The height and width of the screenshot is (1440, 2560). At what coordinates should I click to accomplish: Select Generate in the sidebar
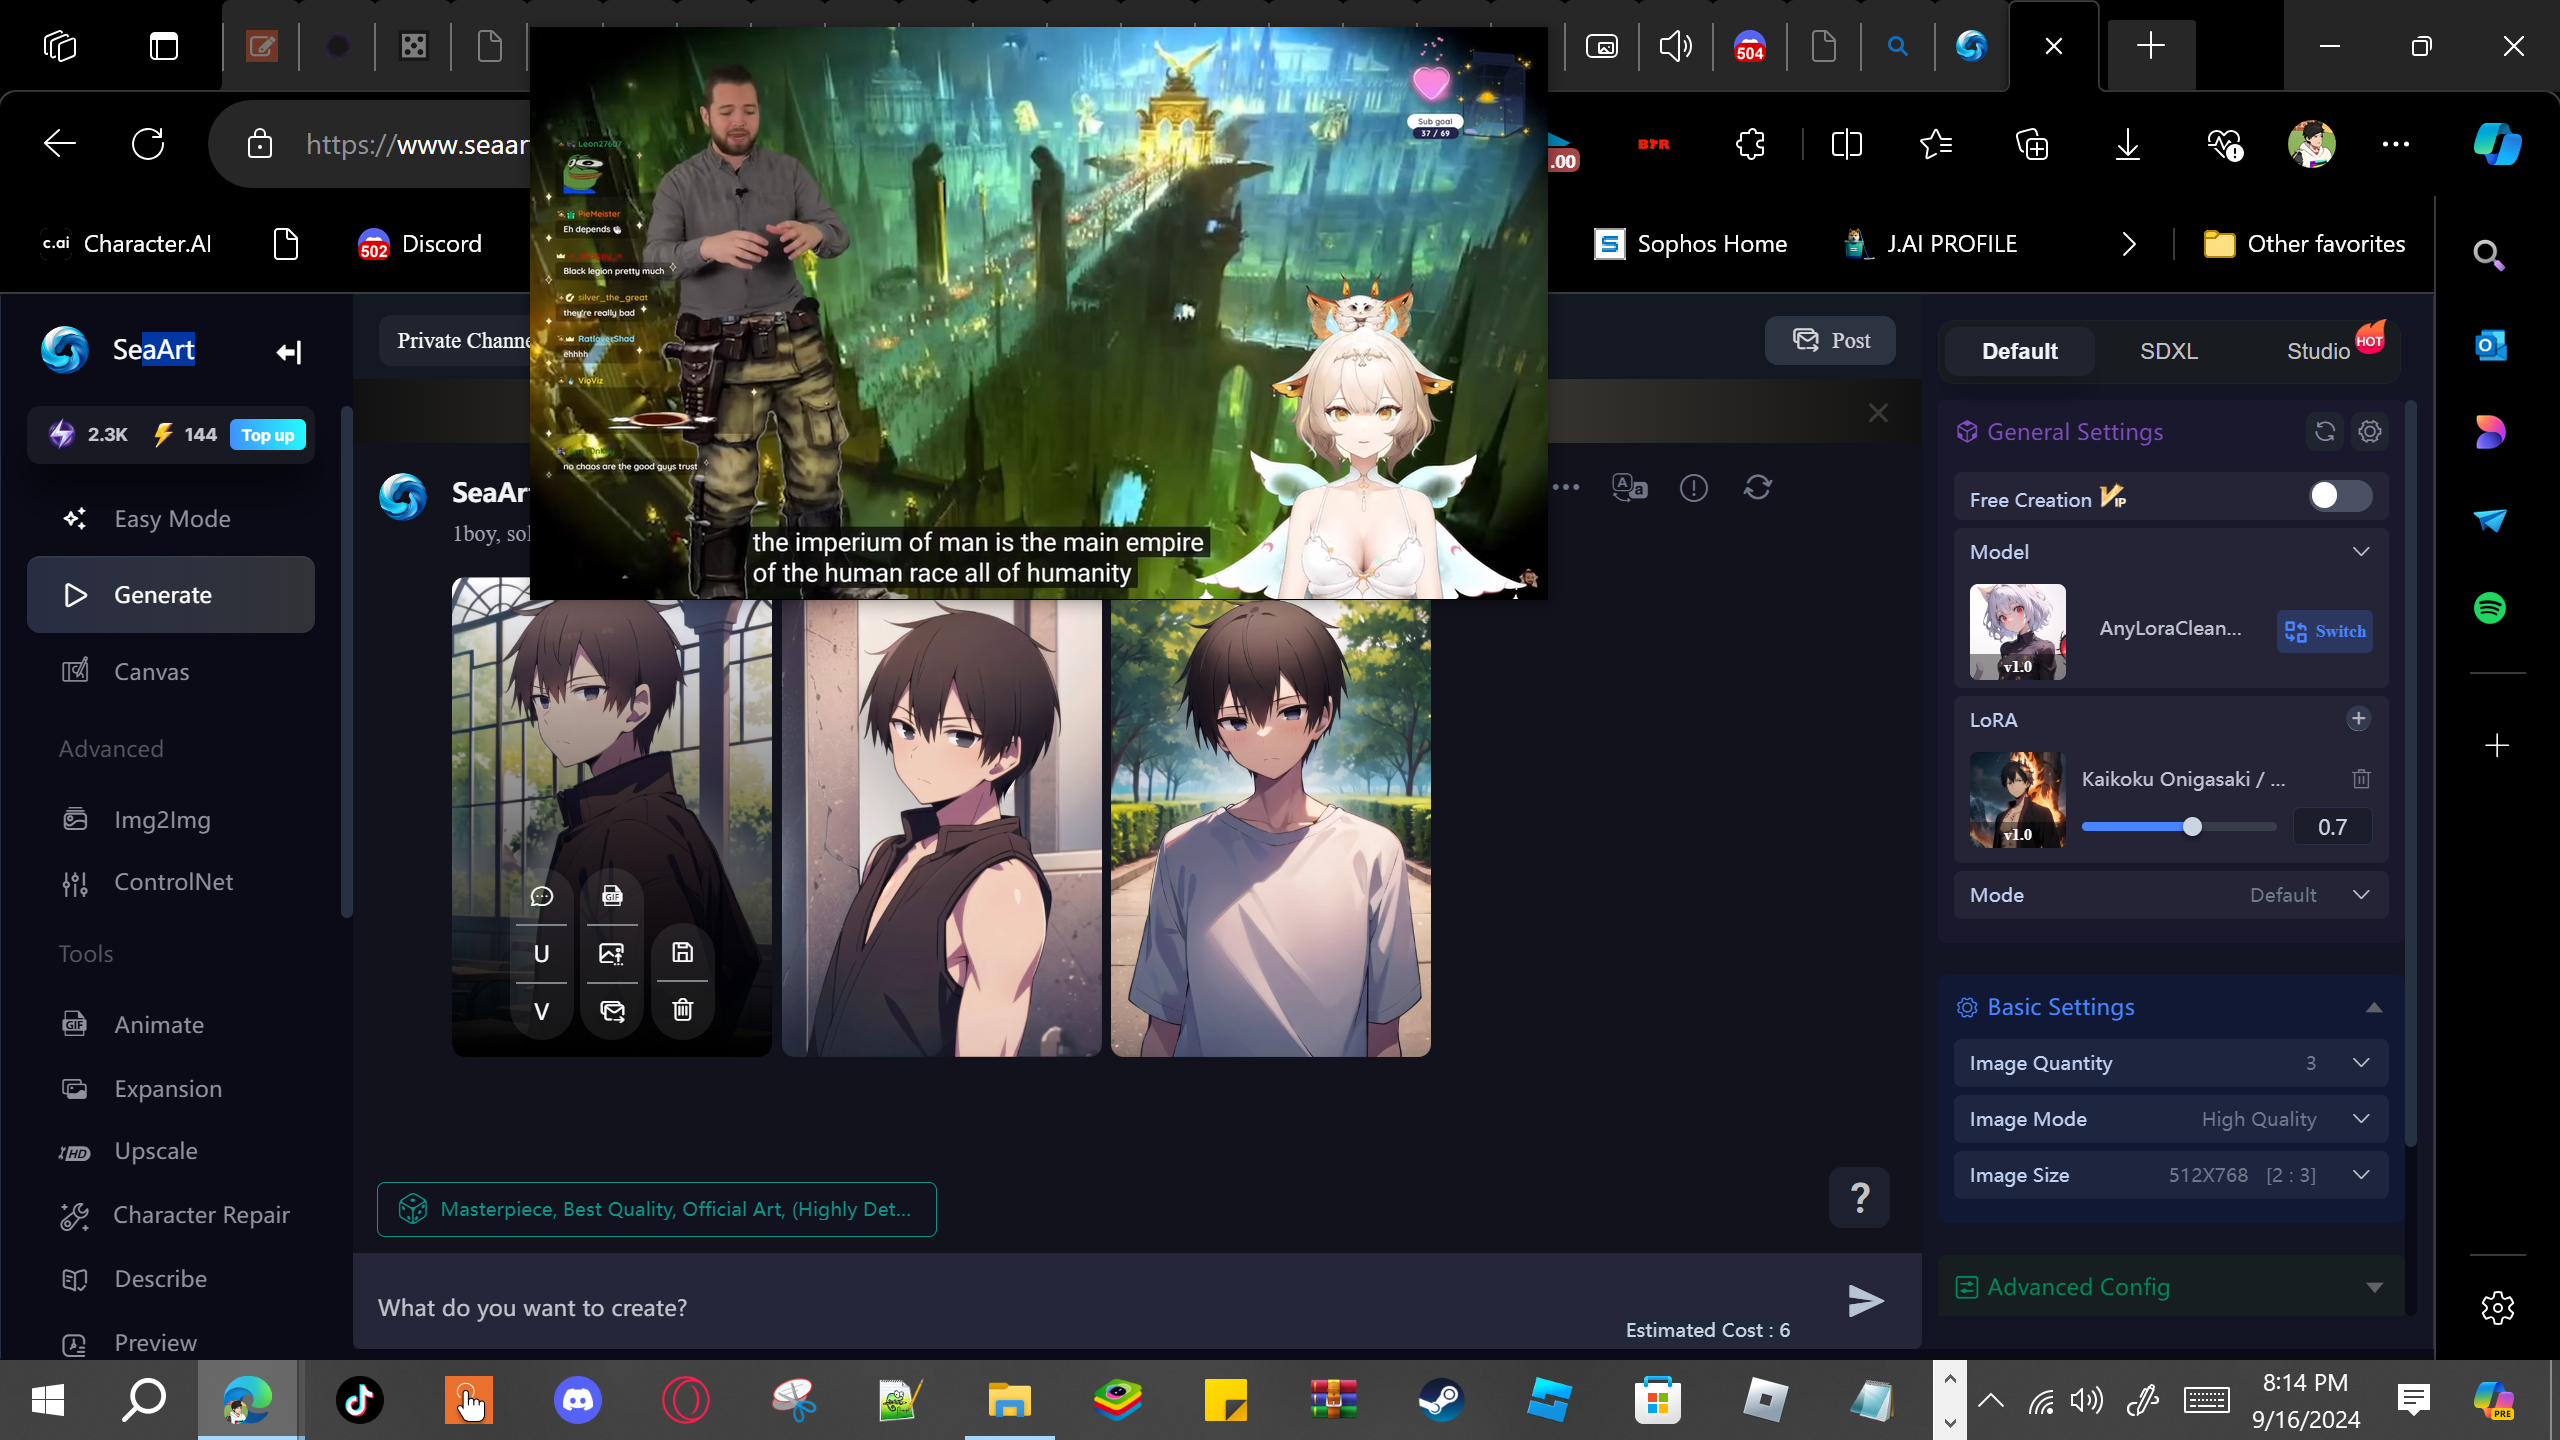coord(171,595)
